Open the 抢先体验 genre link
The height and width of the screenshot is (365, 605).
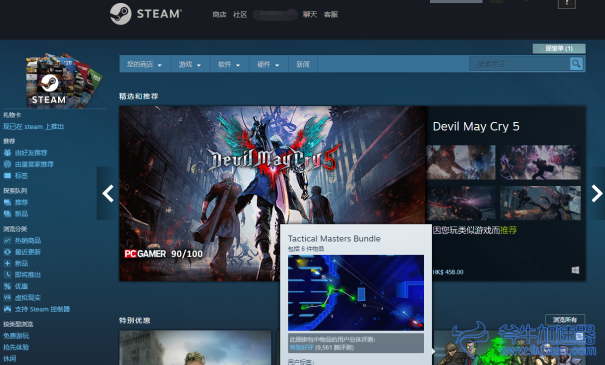(16, 347)
